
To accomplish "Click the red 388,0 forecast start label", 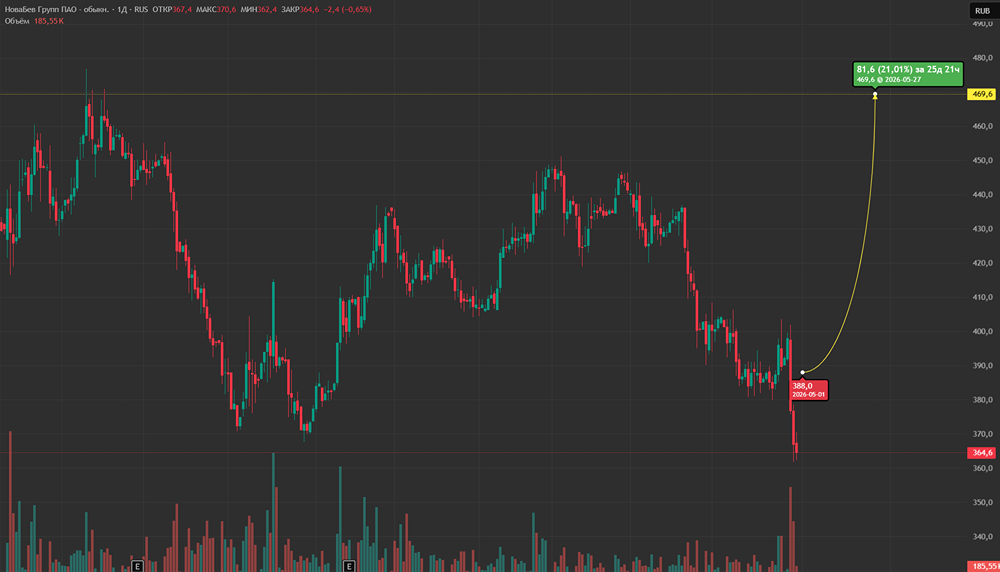I will pos(809,390).
